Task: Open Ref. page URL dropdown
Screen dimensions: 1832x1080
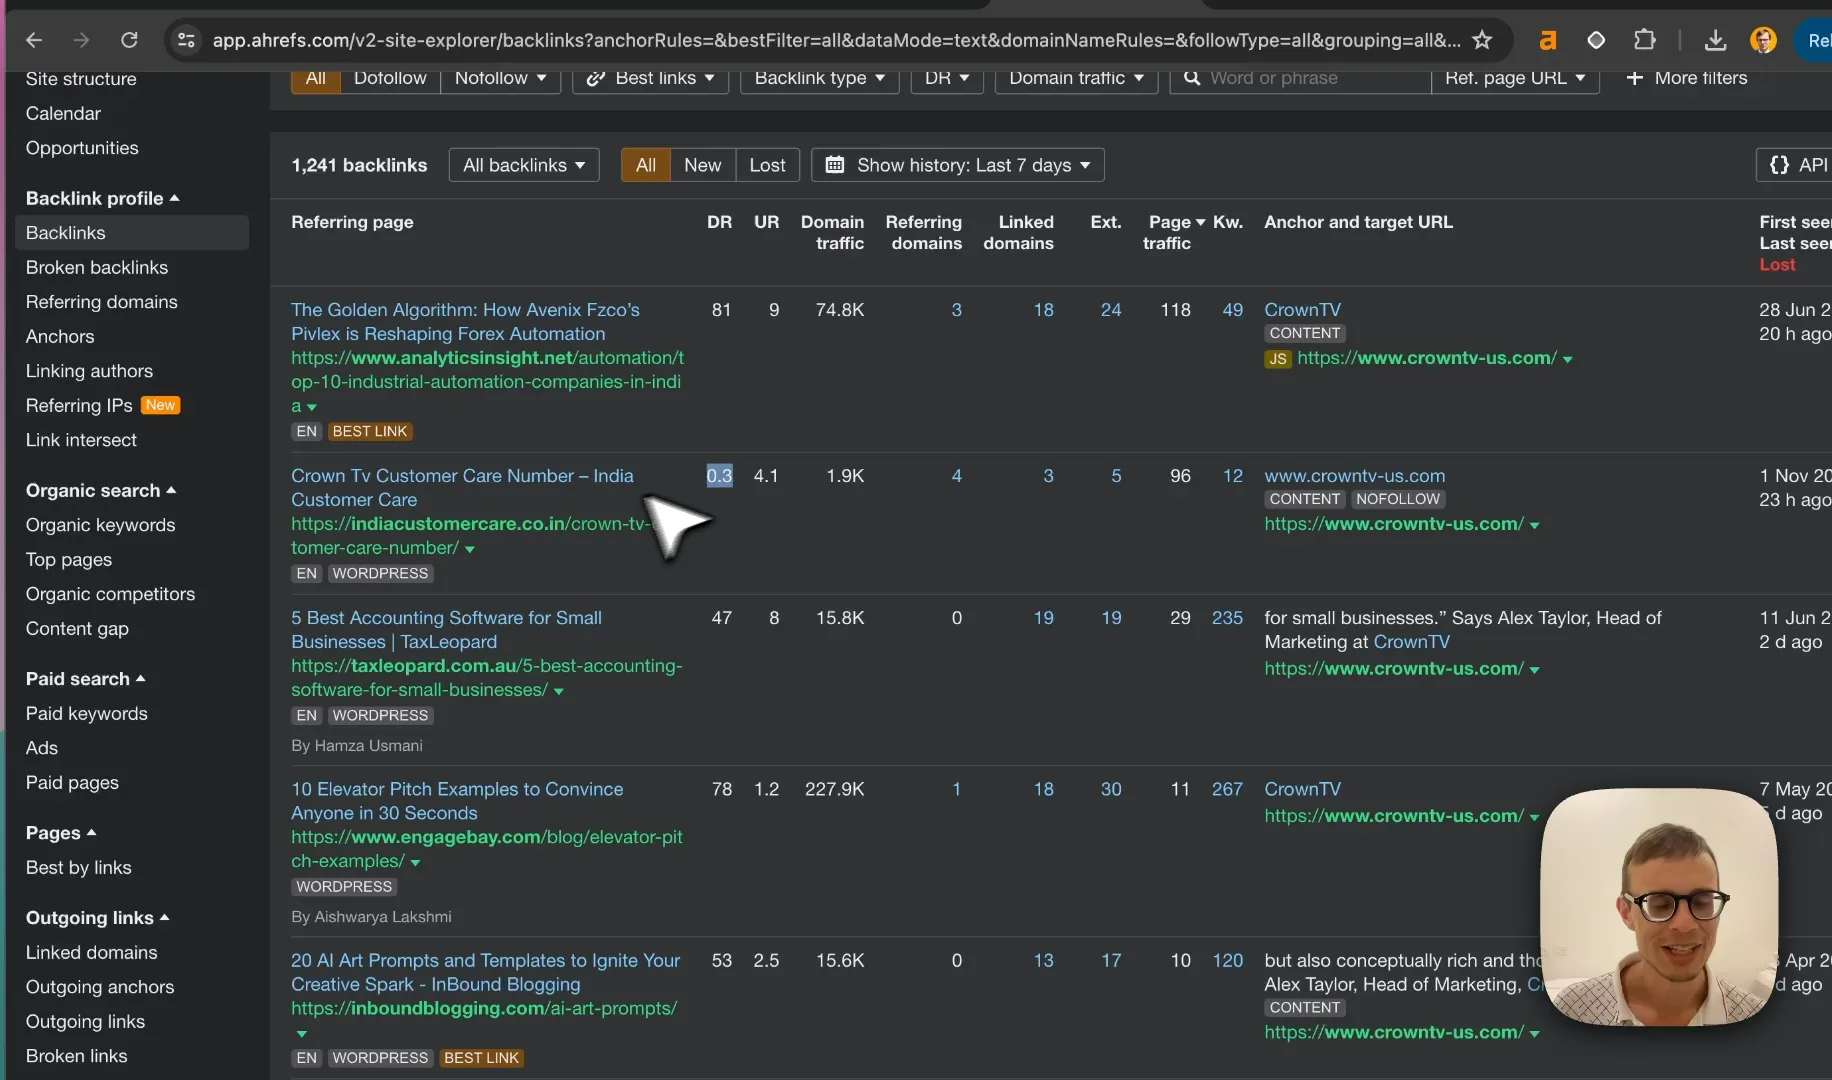Action: [x=1515, y=78]
